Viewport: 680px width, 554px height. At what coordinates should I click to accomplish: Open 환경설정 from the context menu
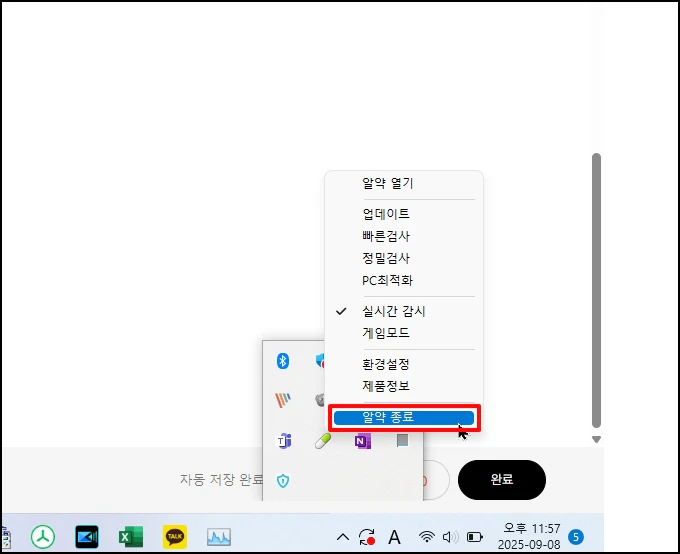(x=404, y=364)
